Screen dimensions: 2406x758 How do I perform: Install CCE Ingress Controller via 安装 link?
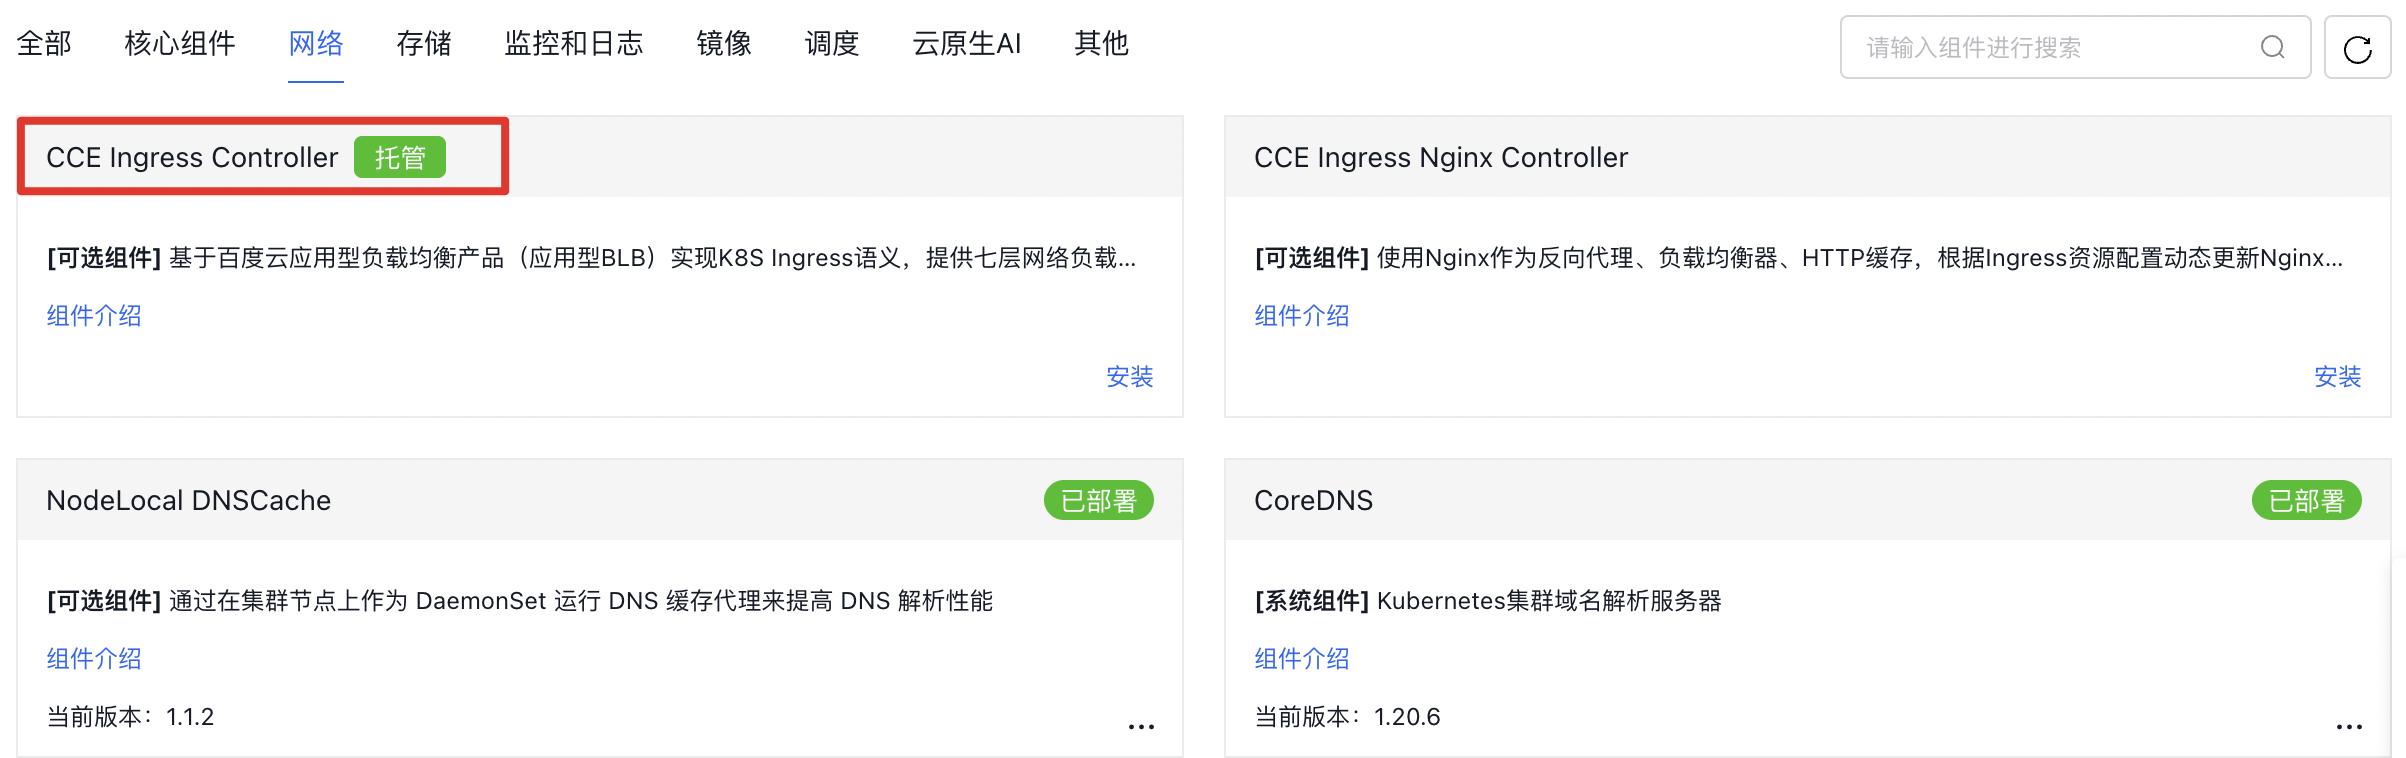(x=1130, y=376)
